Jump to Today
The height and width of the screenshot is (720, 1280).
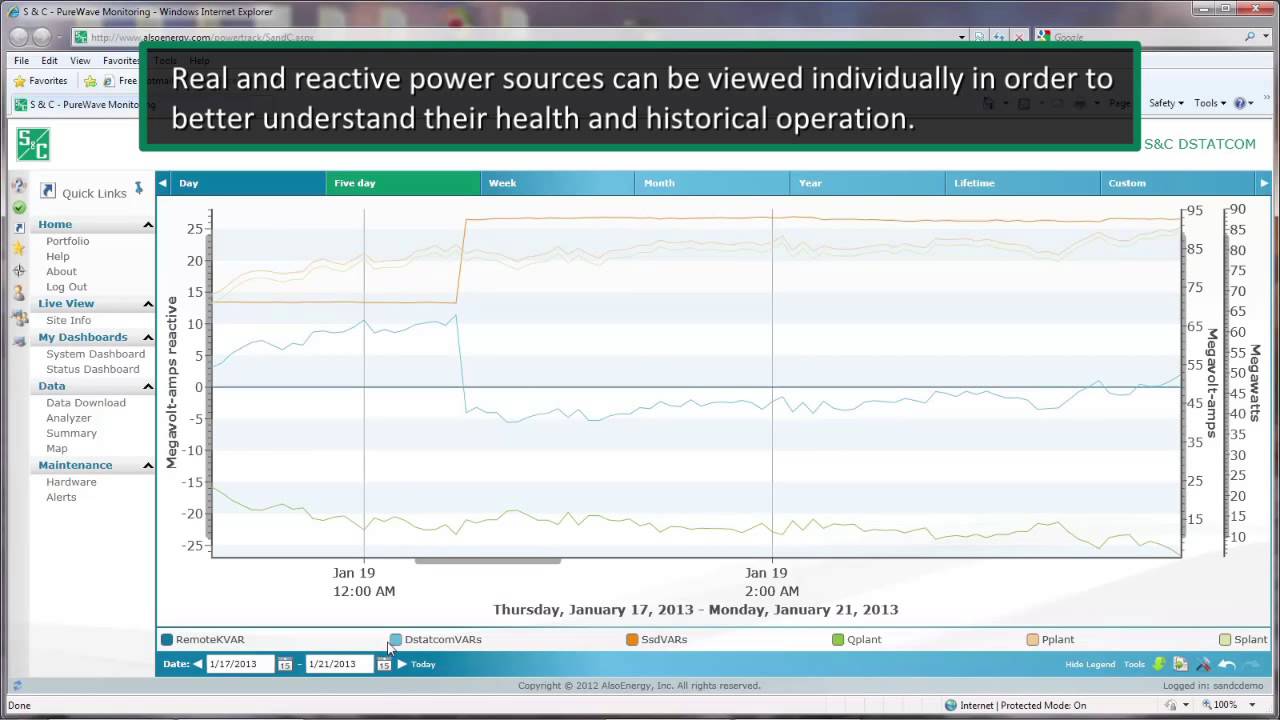tap(423, 664)
